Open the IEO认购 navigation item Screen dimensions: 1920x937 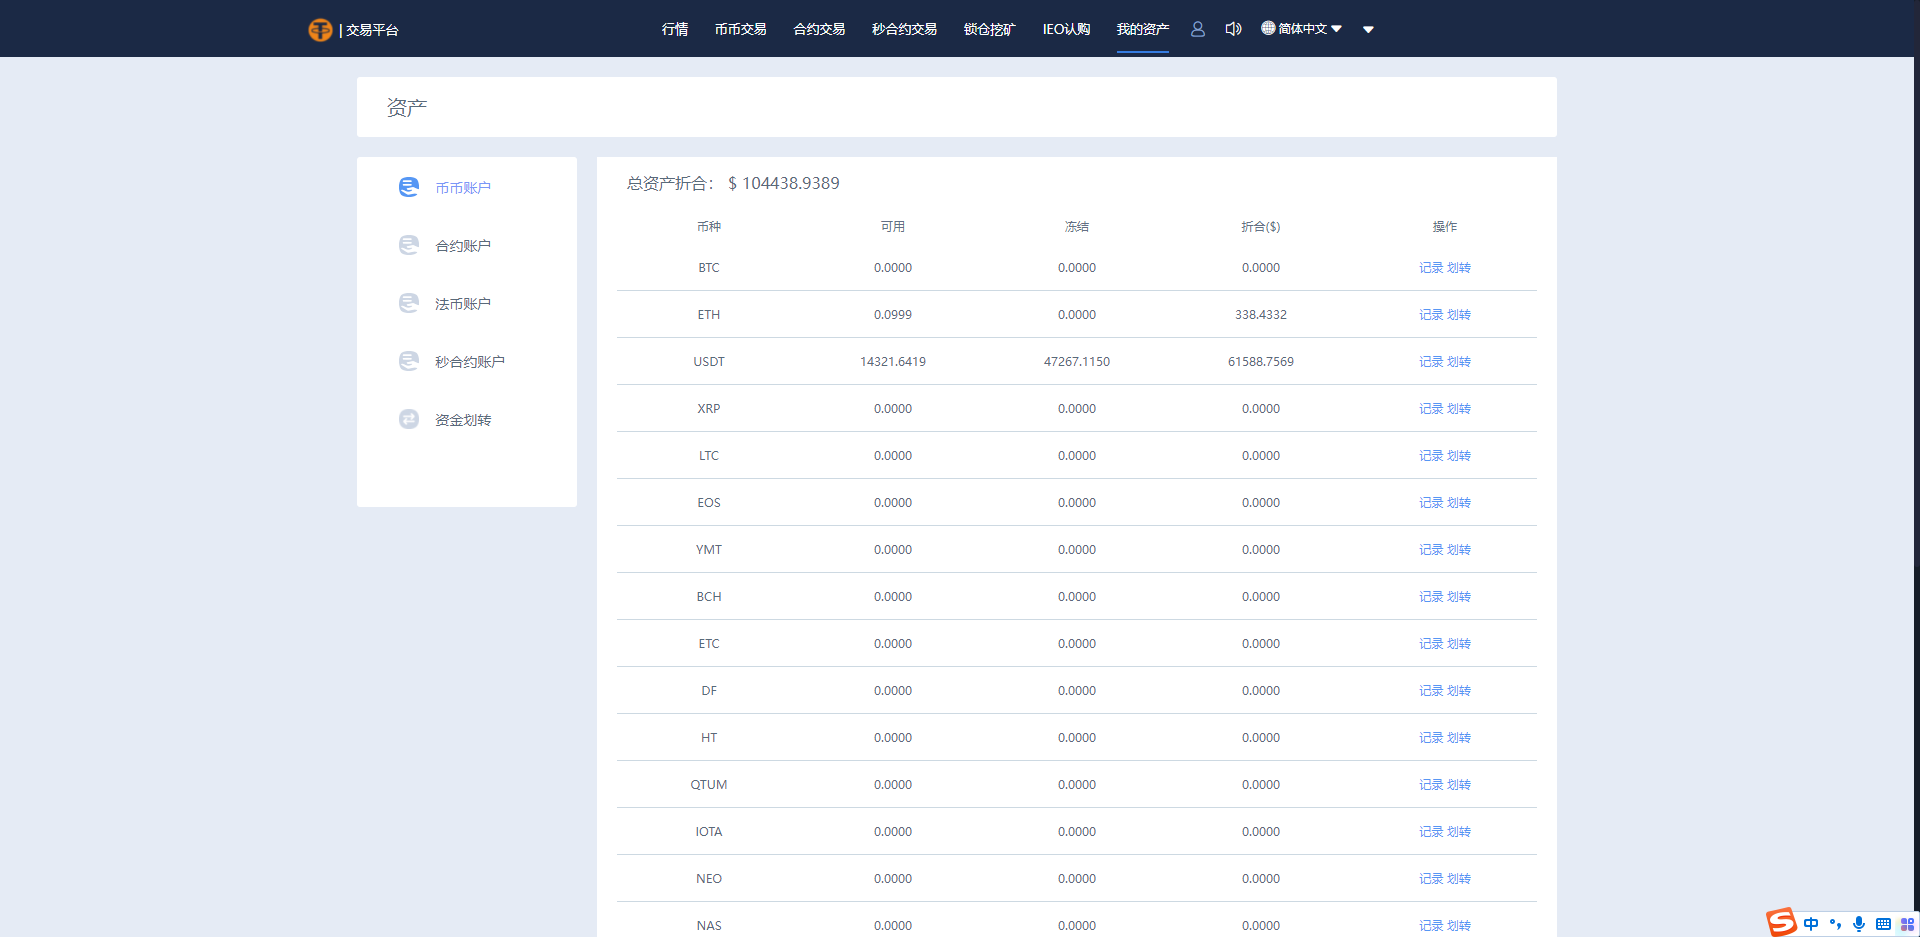pyautogui.click(x=1066, y=29)
